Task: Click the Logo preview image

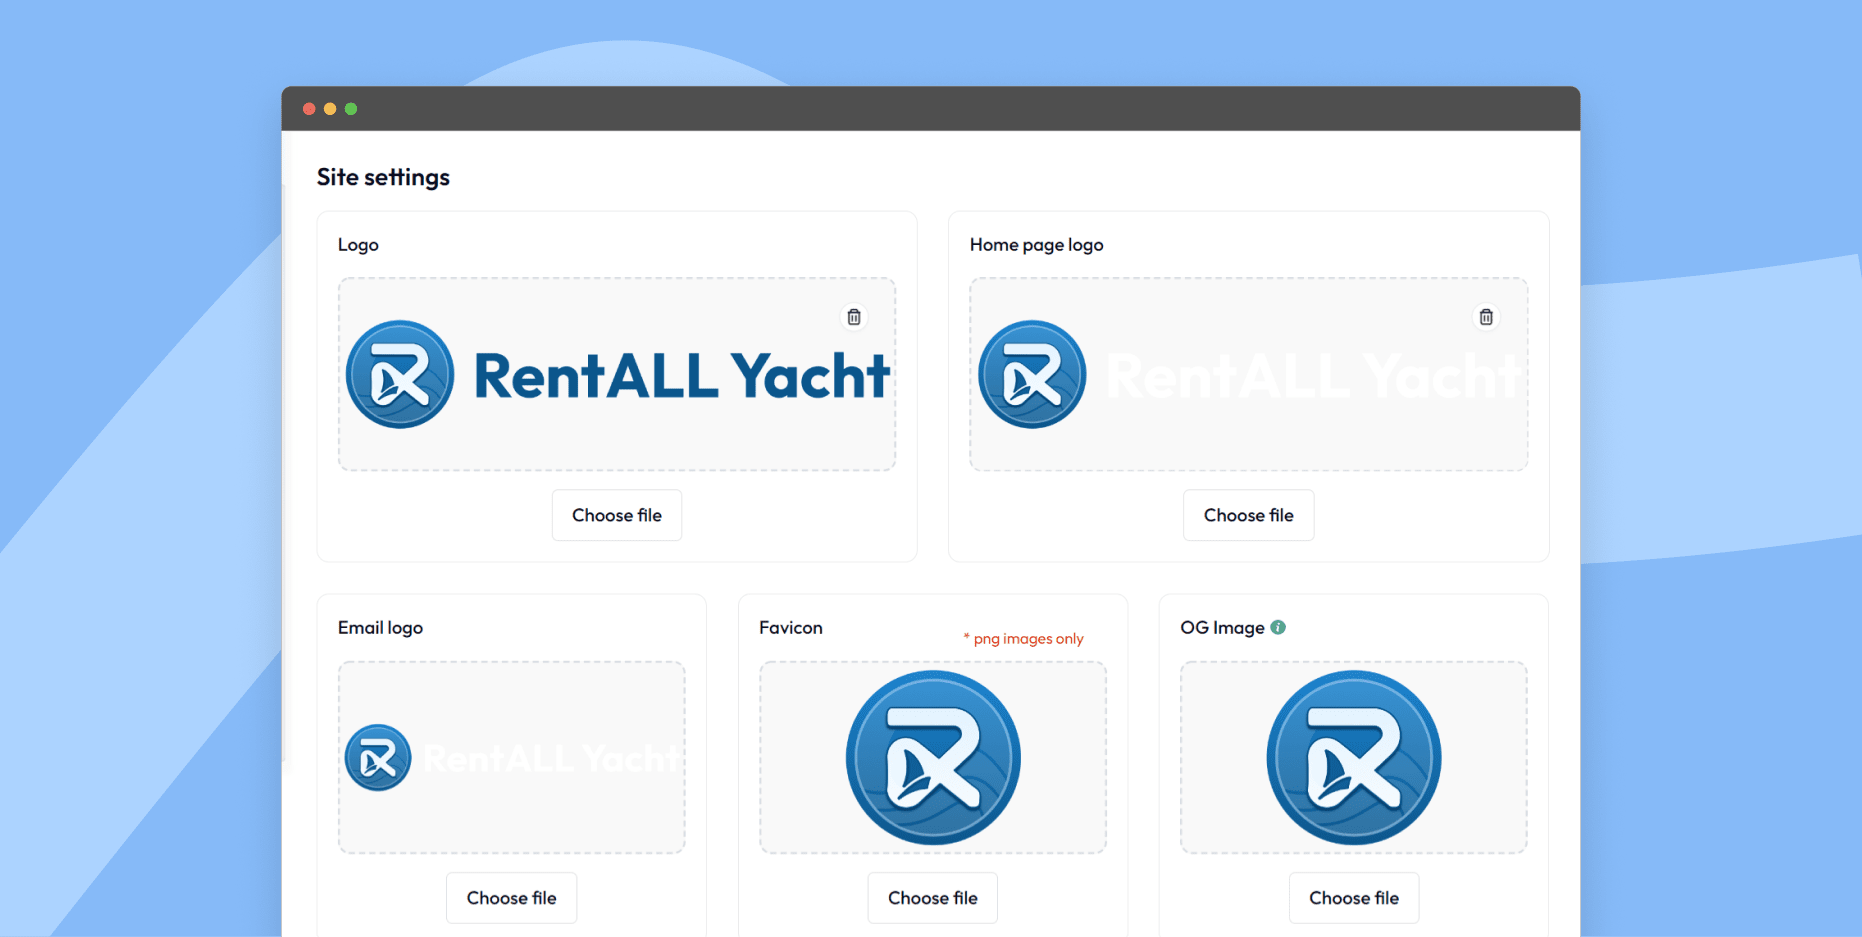Action: tap(617, 374)
